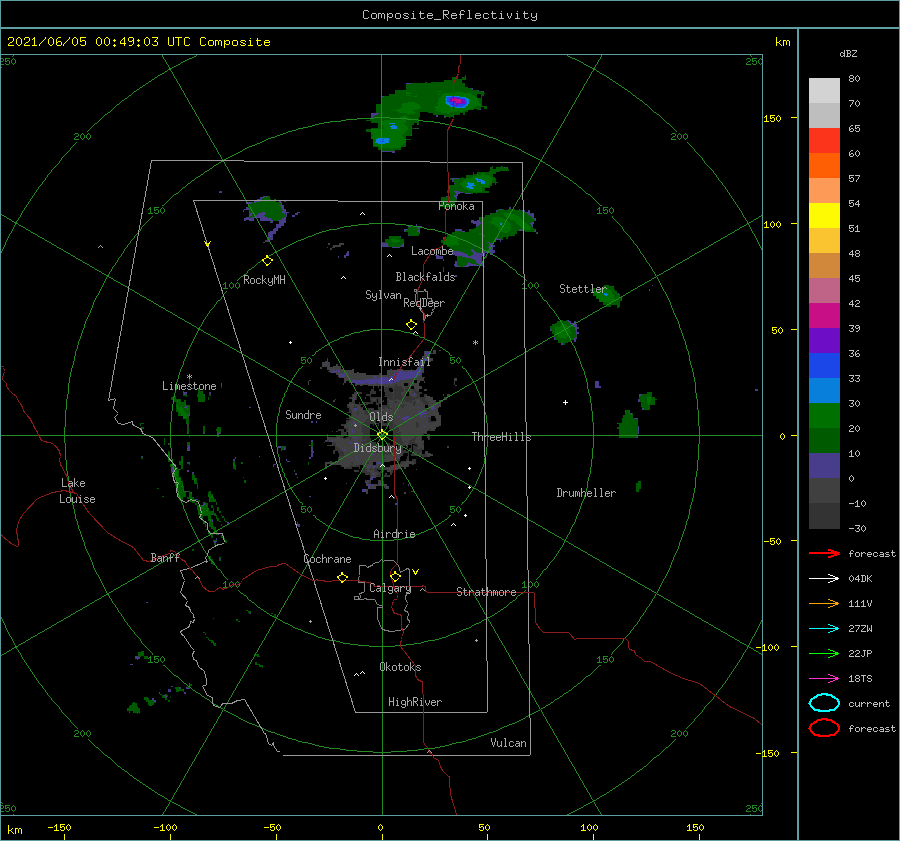The width and height of the screenshot is (900, 841).
Task: Click the asterisk marker above Limestone
Action: click(x=189, y=377)
